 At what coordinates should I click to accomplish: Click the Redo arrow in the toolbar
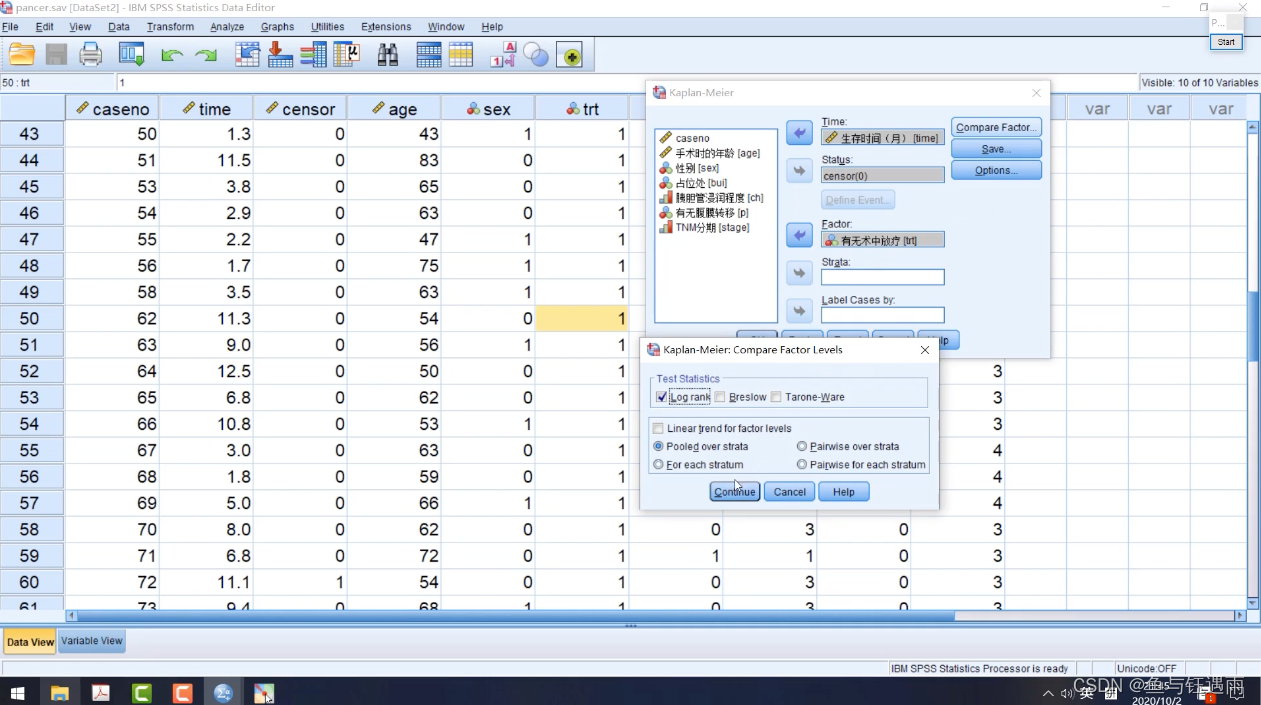(206, 56)
